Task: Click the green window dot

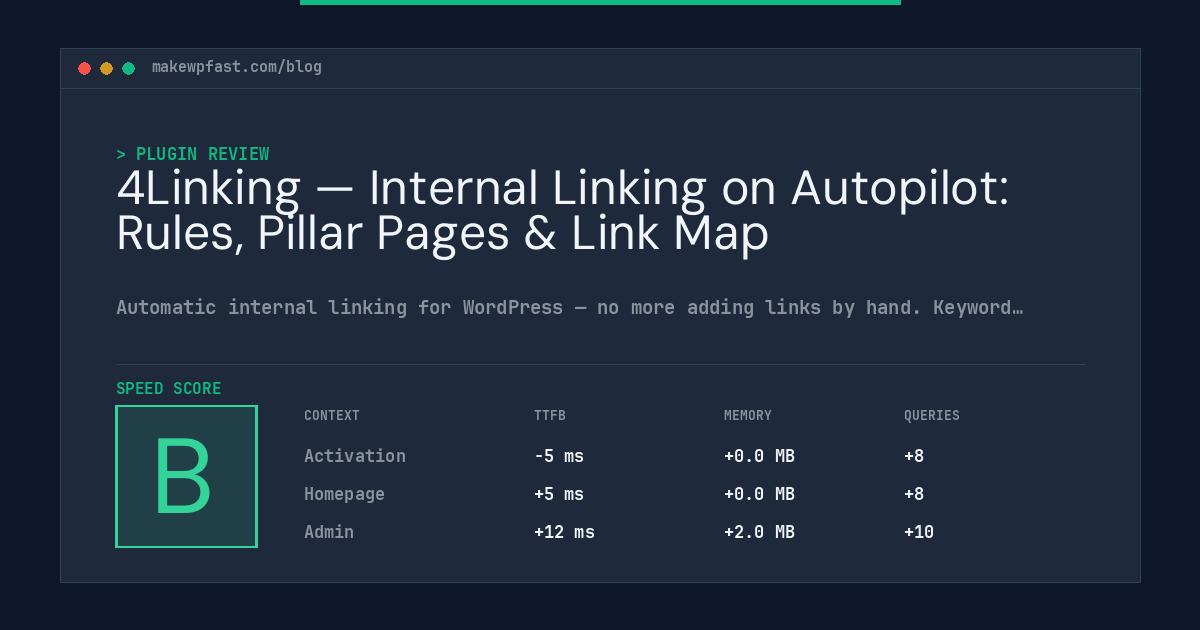Action: coord(128,68)
